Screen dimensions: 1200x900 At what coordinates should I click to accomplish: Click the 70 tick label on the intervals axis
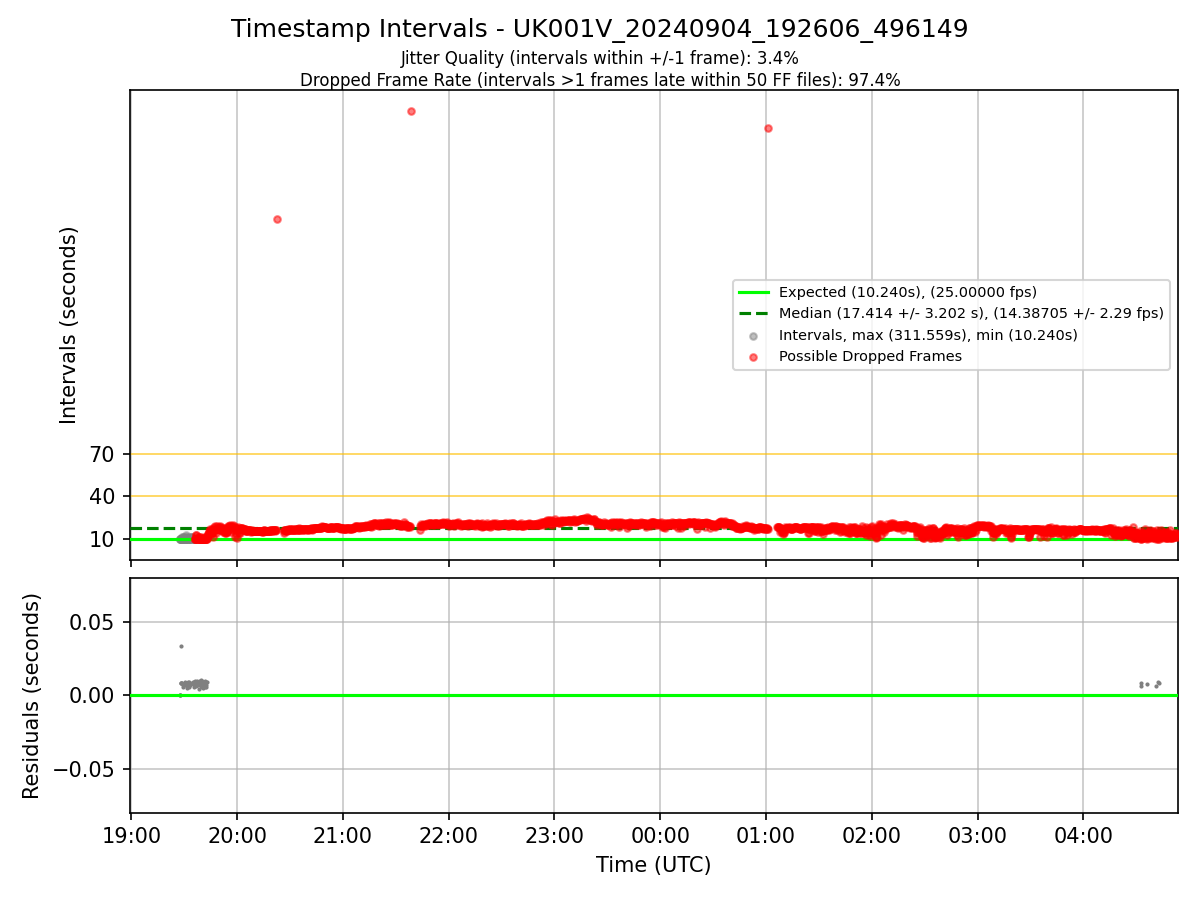(102, 455)
